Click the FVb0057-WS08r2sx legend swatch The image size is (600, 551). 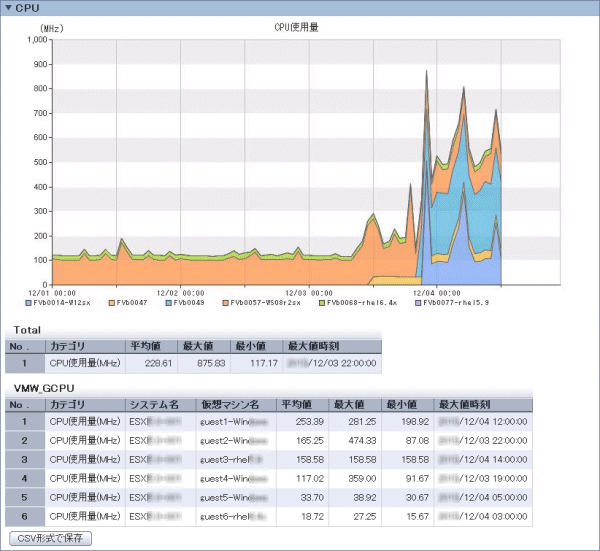point(227,300)
